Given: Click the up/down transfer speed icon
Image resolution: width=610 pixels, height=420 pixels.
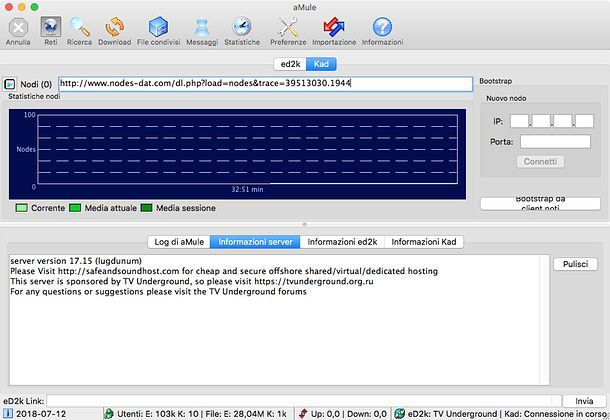Looking at the screenshot, I should tap(303, 414).
